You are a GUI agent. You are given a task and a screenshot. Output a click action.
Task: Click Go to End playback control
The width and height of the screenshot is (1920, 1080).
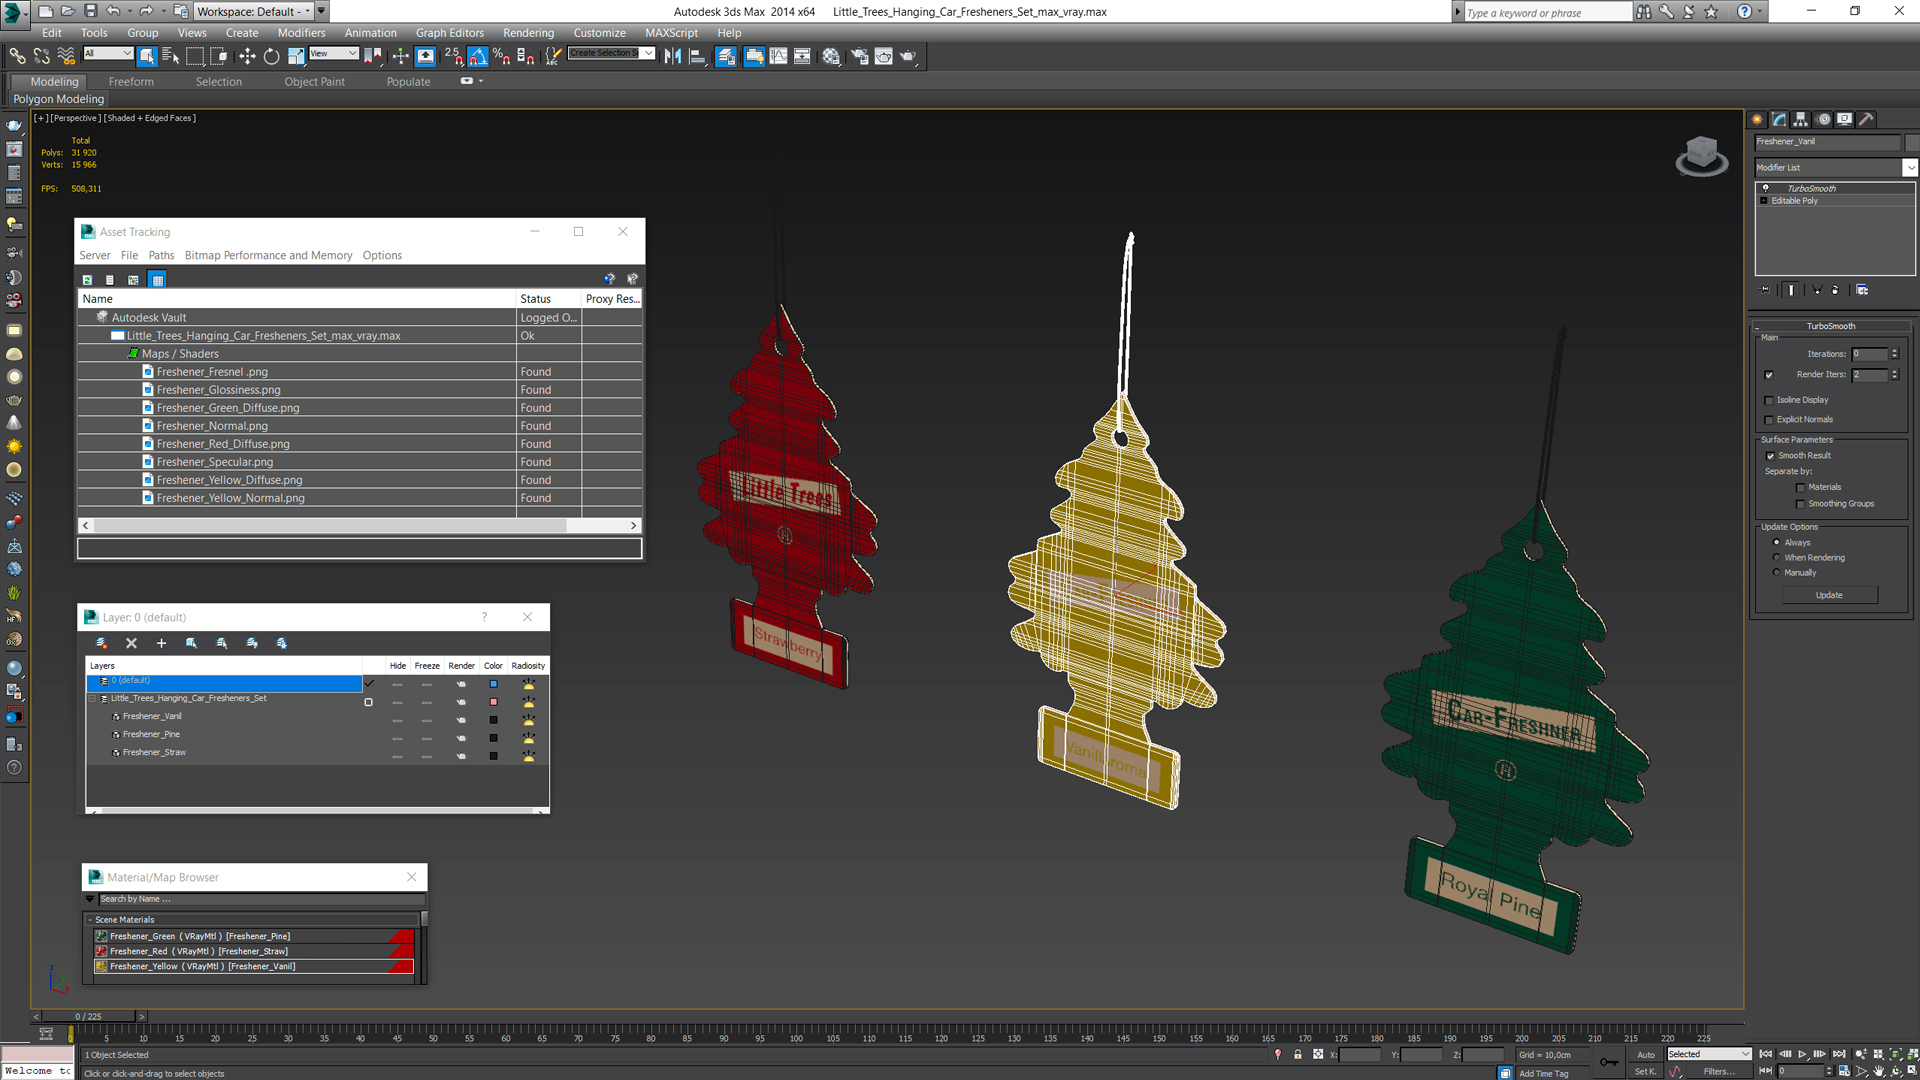[x=1839, y=1054]
